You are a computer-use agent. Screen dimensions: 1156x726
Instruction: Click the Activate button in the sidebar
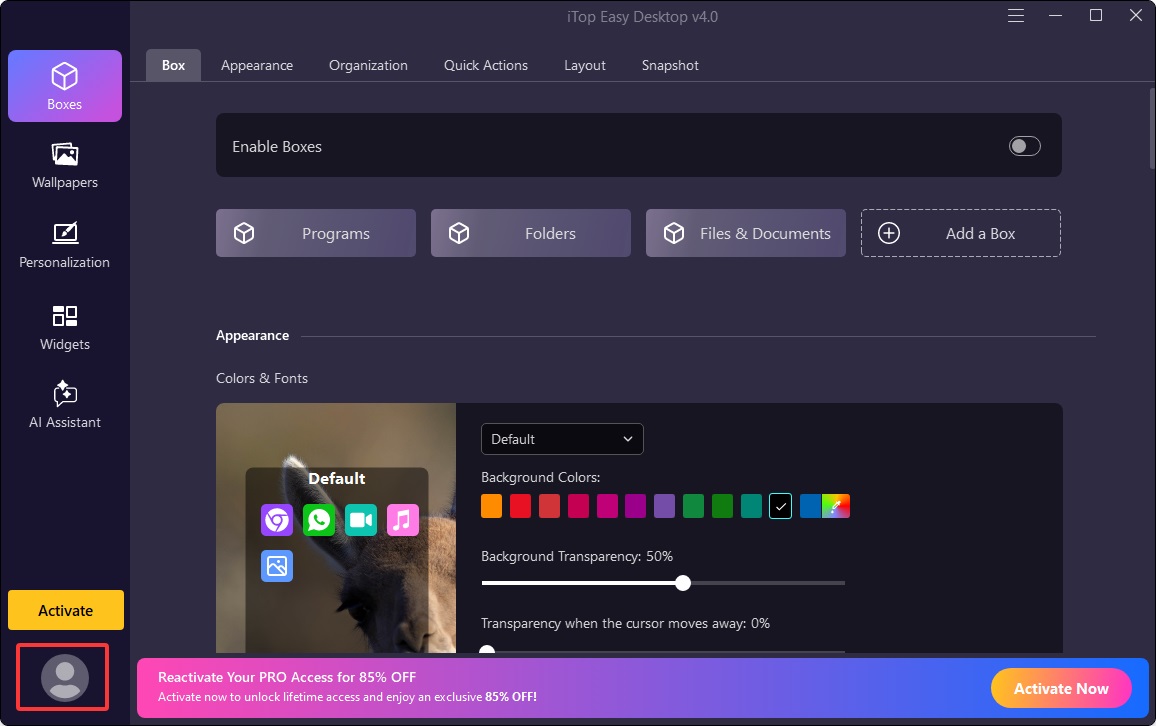(x=65, y=610)
